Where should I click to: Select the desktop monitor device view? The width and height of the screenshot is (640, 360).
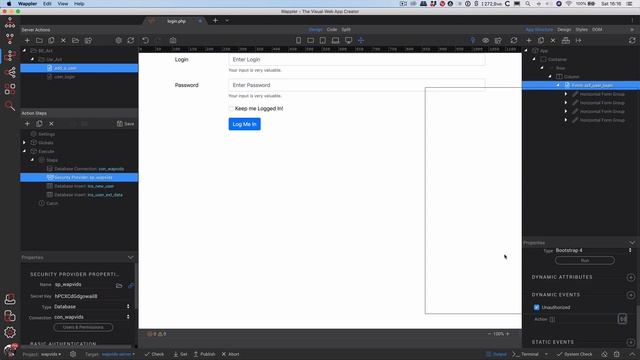pos(348,40)
